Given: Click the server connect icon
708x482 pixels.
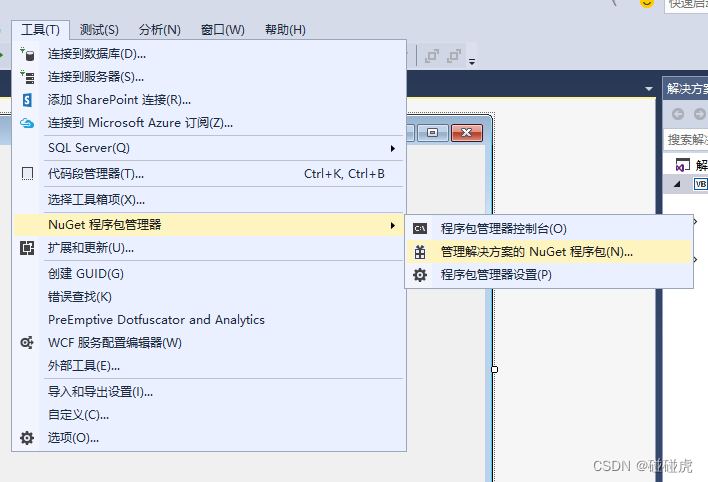Looking at the screenshot, I should (27, 77).
